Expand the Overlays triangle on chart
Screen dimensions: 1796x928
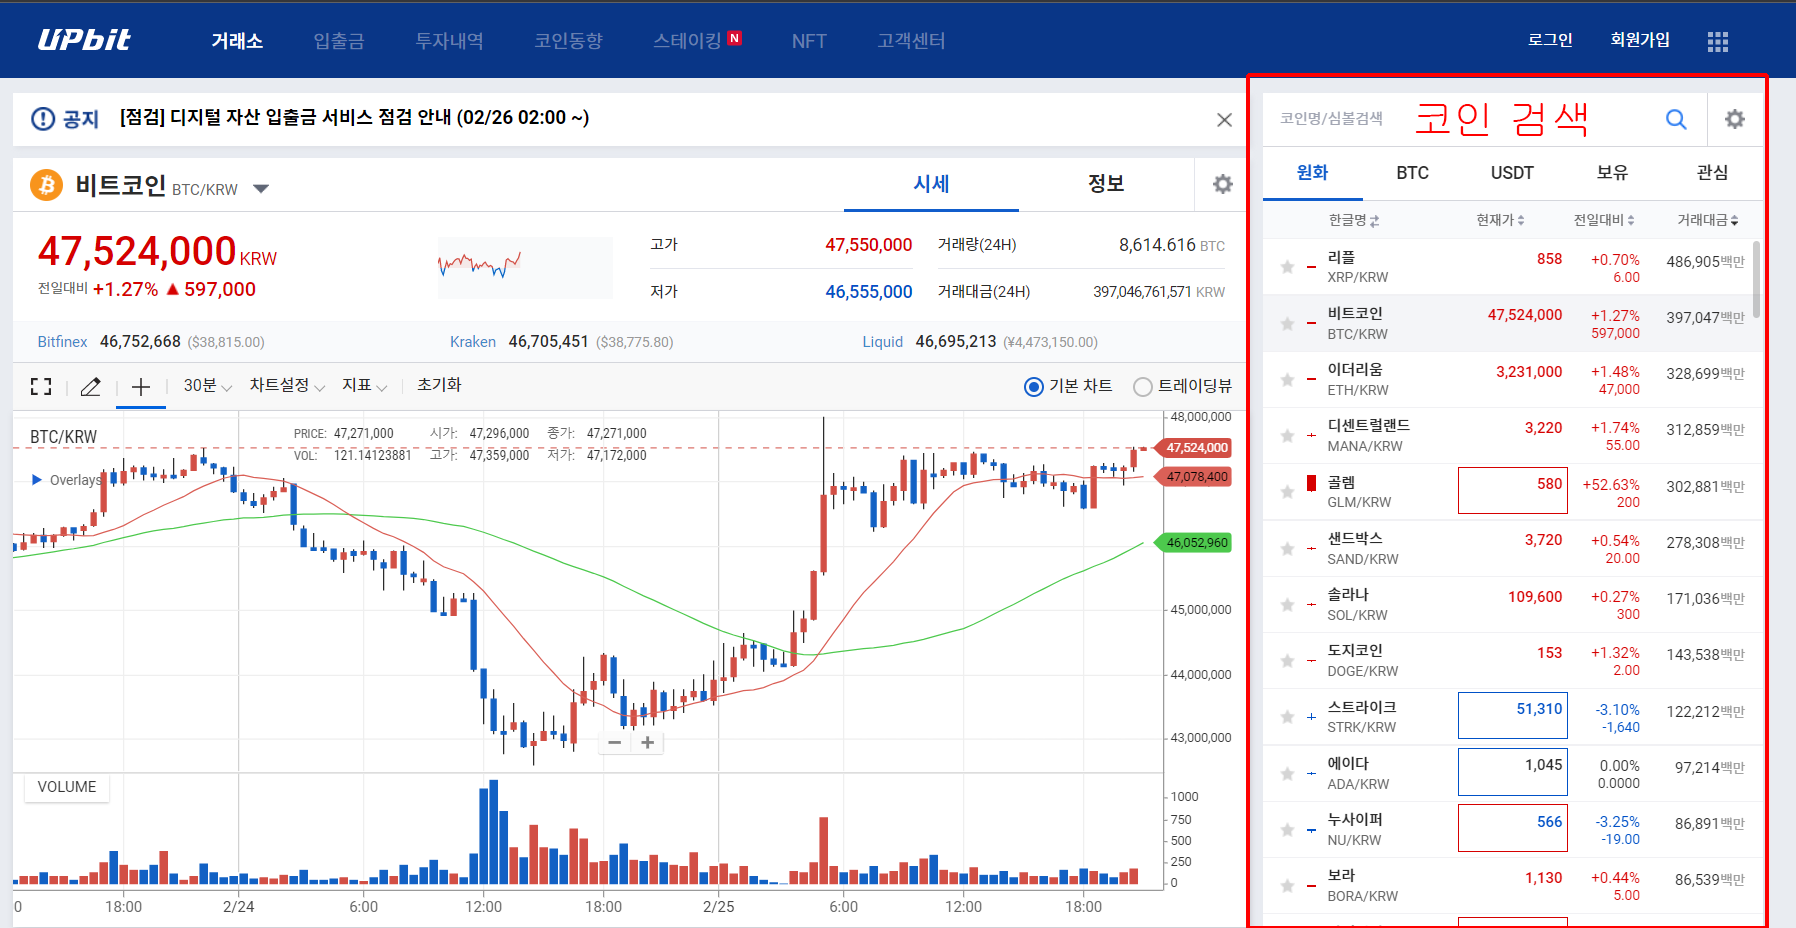point(37,480)
